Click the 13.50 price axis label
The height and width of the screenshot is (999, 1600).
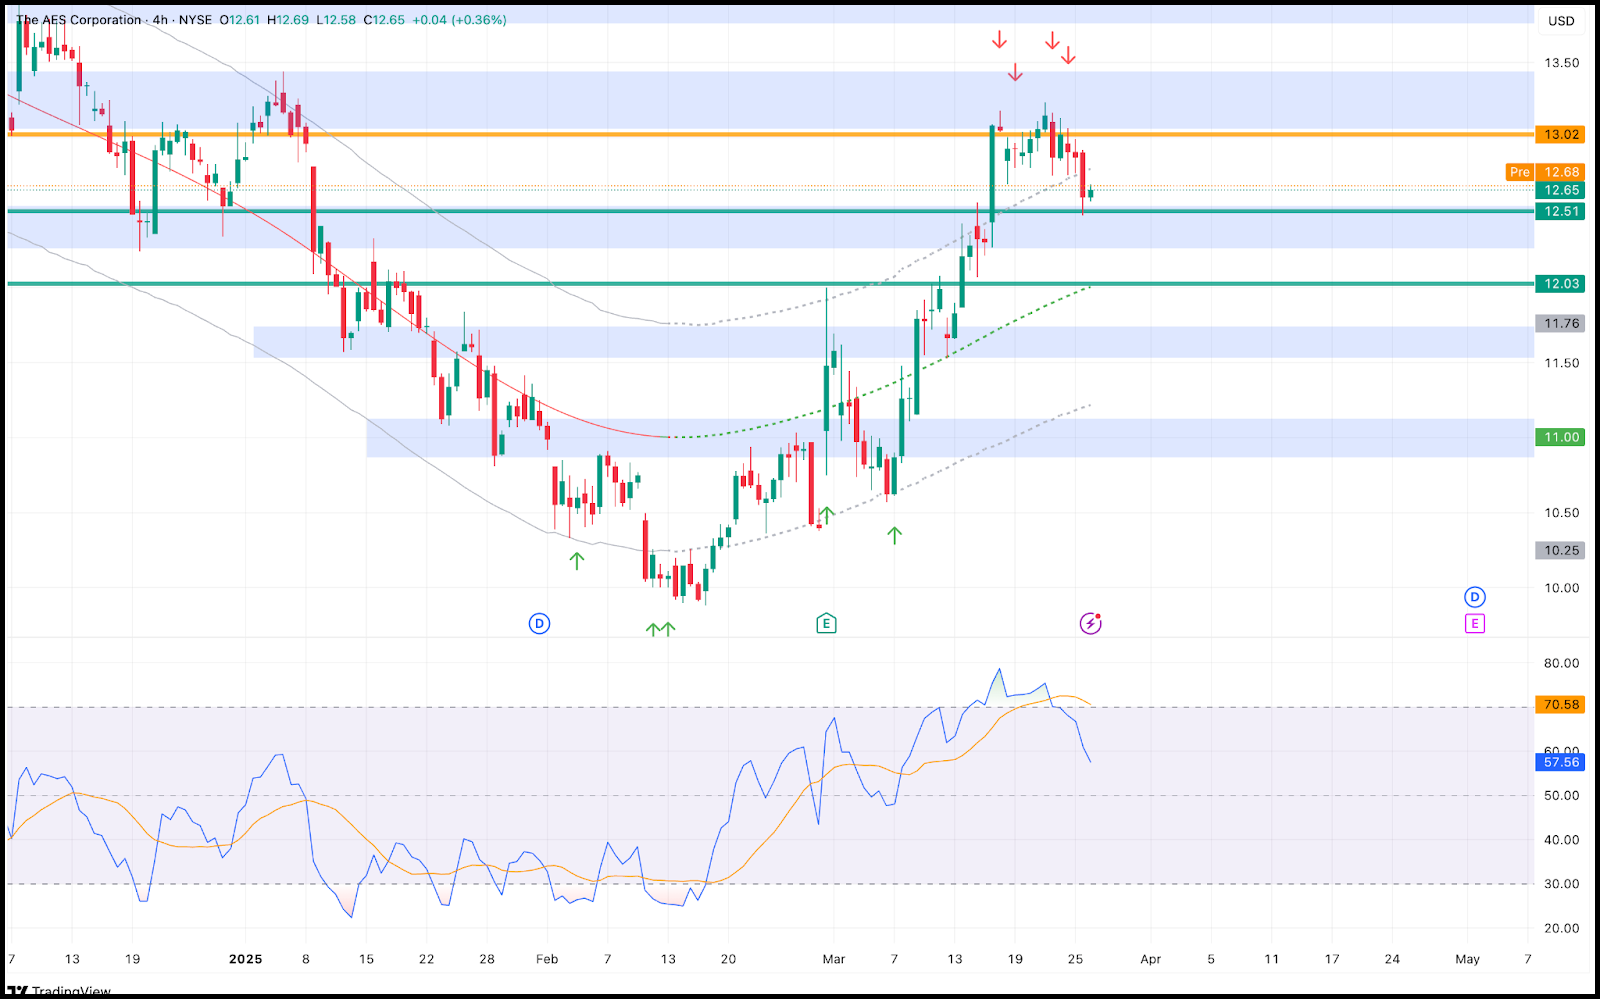pos(1561,63)
